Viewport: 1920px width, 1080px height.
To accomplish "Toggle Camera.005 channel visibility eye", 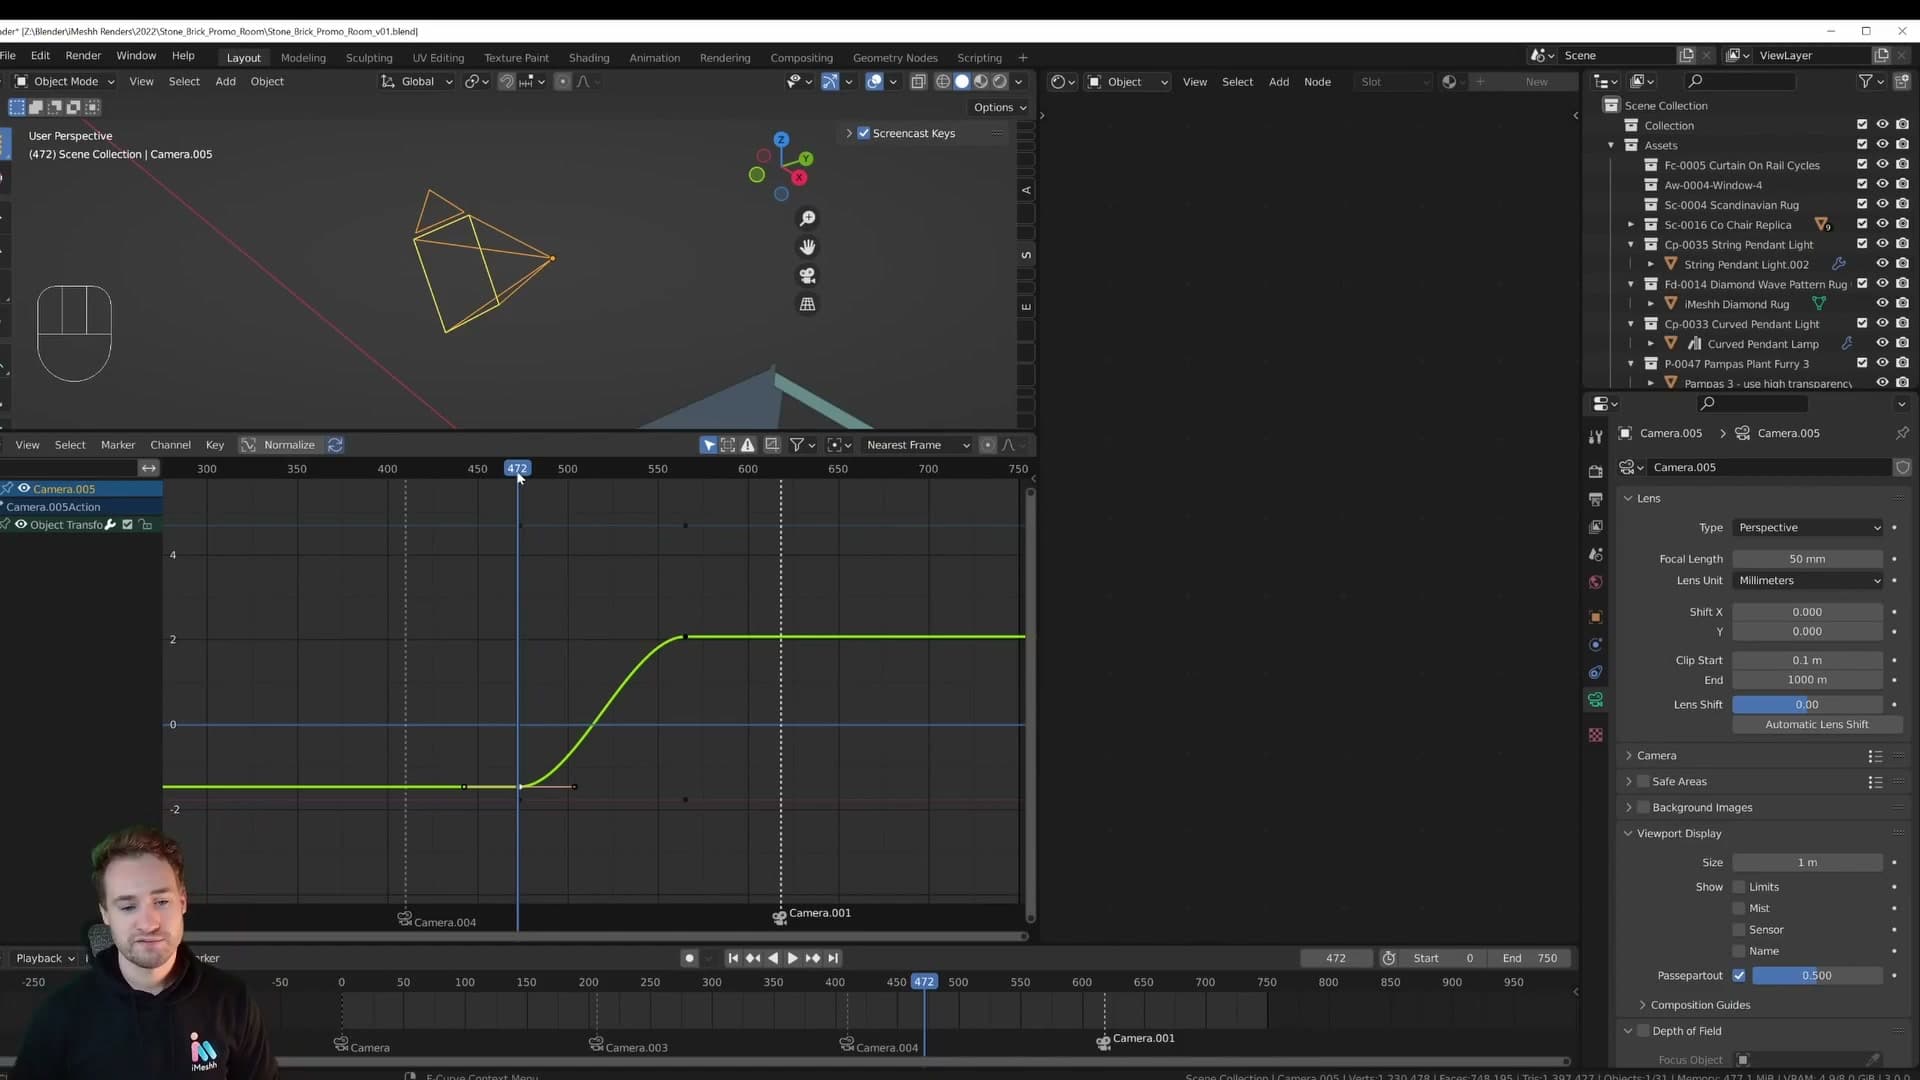I will pyautogui.click(x=24, y=489).
